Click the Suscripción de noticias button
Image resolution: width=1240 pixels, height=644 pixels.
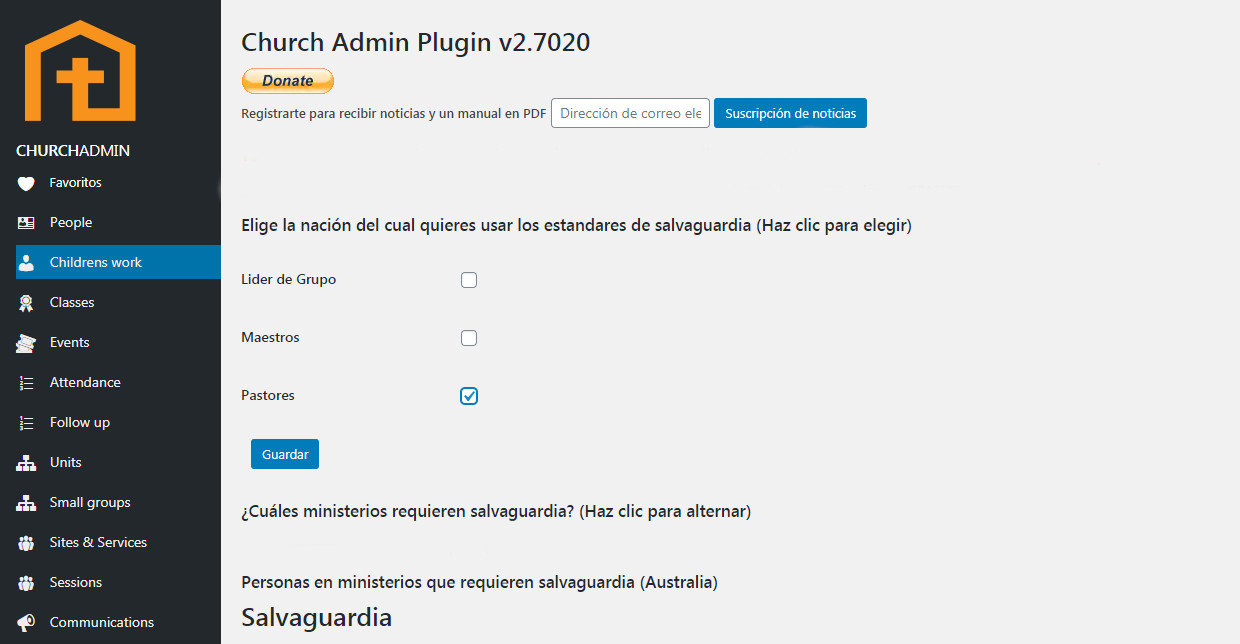tap(790, 113)
